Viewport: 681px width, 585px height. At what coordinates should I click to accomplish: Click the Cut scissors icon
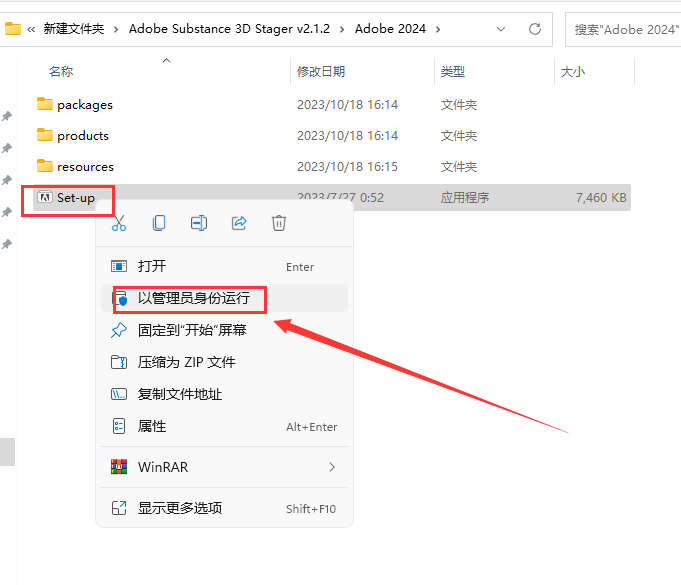119,223
